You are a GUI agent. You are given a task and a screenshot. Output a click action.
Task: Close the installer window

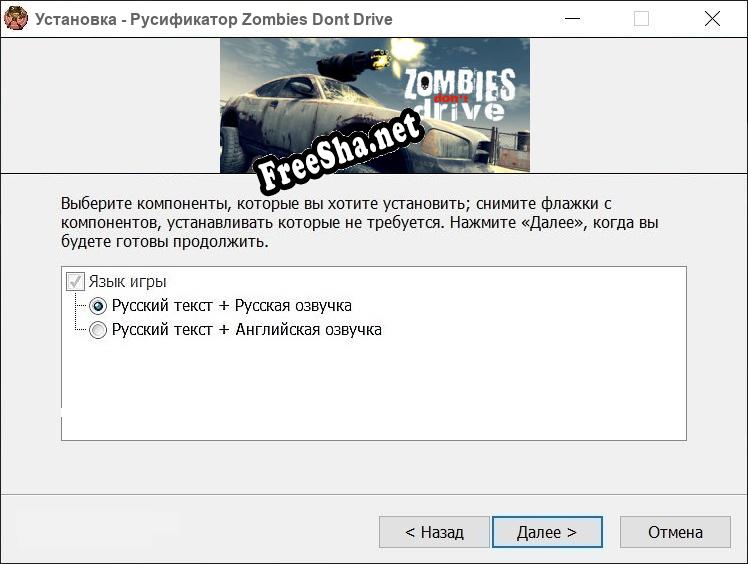point(712,19)
